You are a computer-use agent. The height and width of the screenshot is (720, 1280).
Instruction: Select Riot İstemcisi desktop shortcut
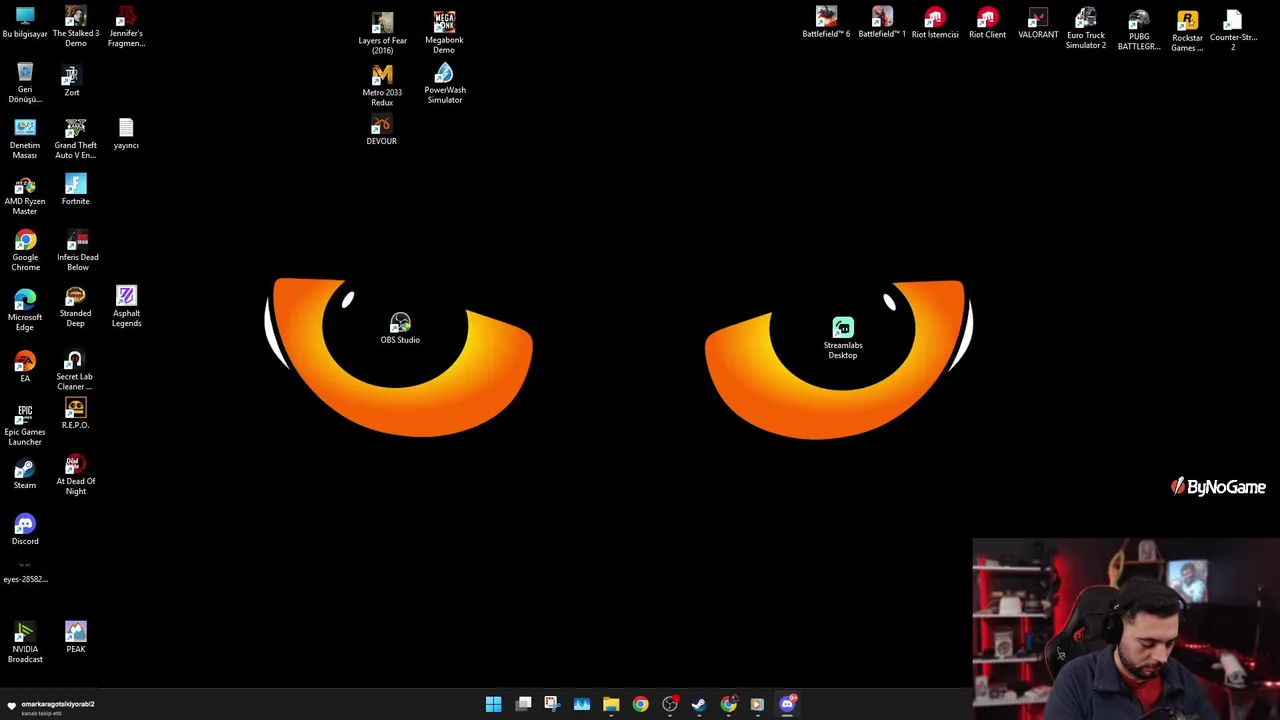point(935,23)
